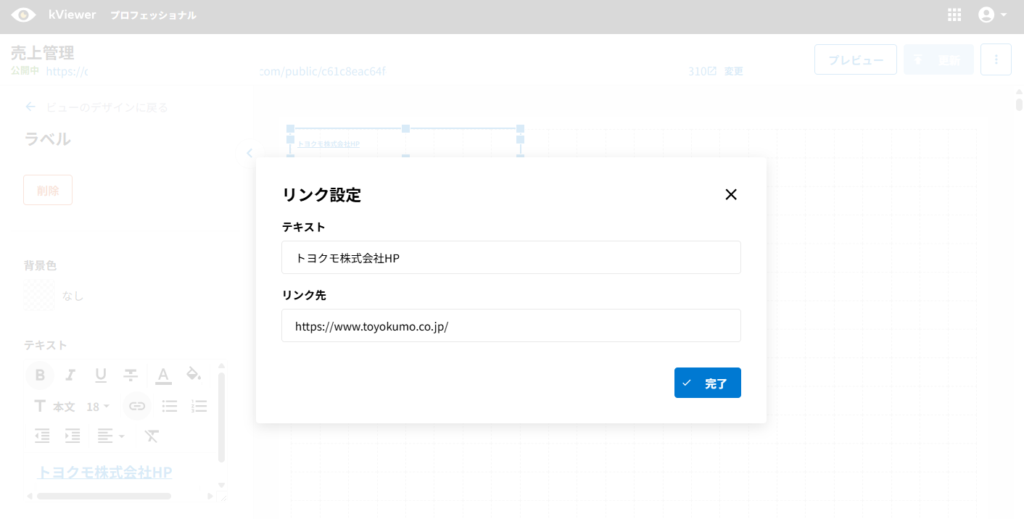
Task: Edit the テキスト input field
Action: 511,258
